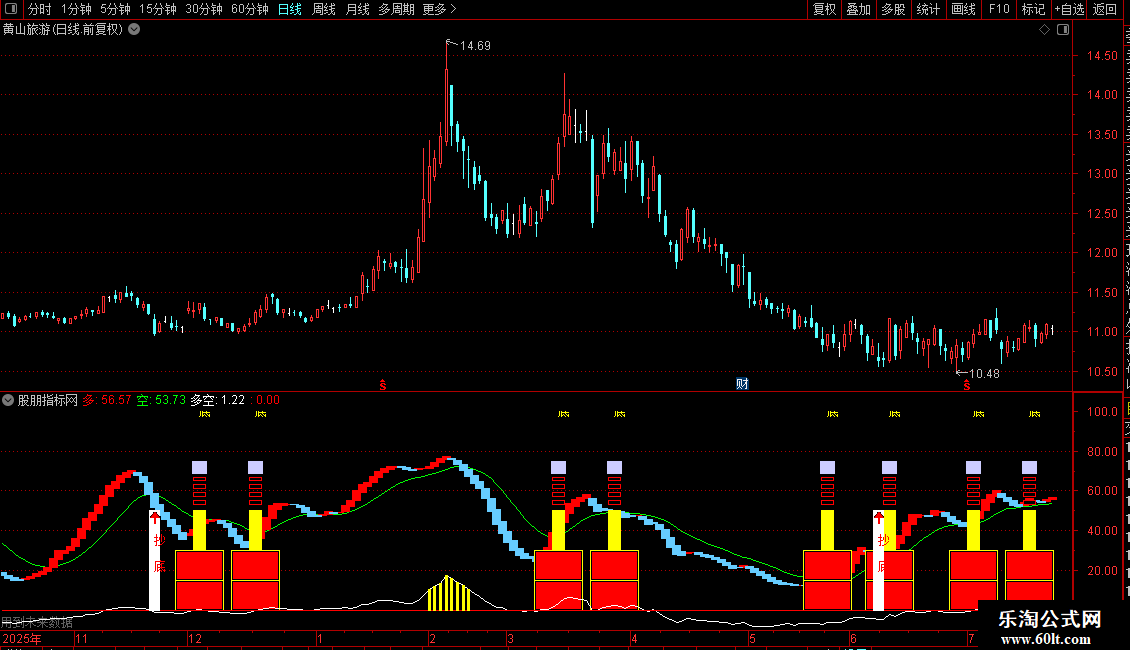Click 返回 to go back
Image resolution: width=1130 pixels, height=650 pixels.
(1105, 9)
